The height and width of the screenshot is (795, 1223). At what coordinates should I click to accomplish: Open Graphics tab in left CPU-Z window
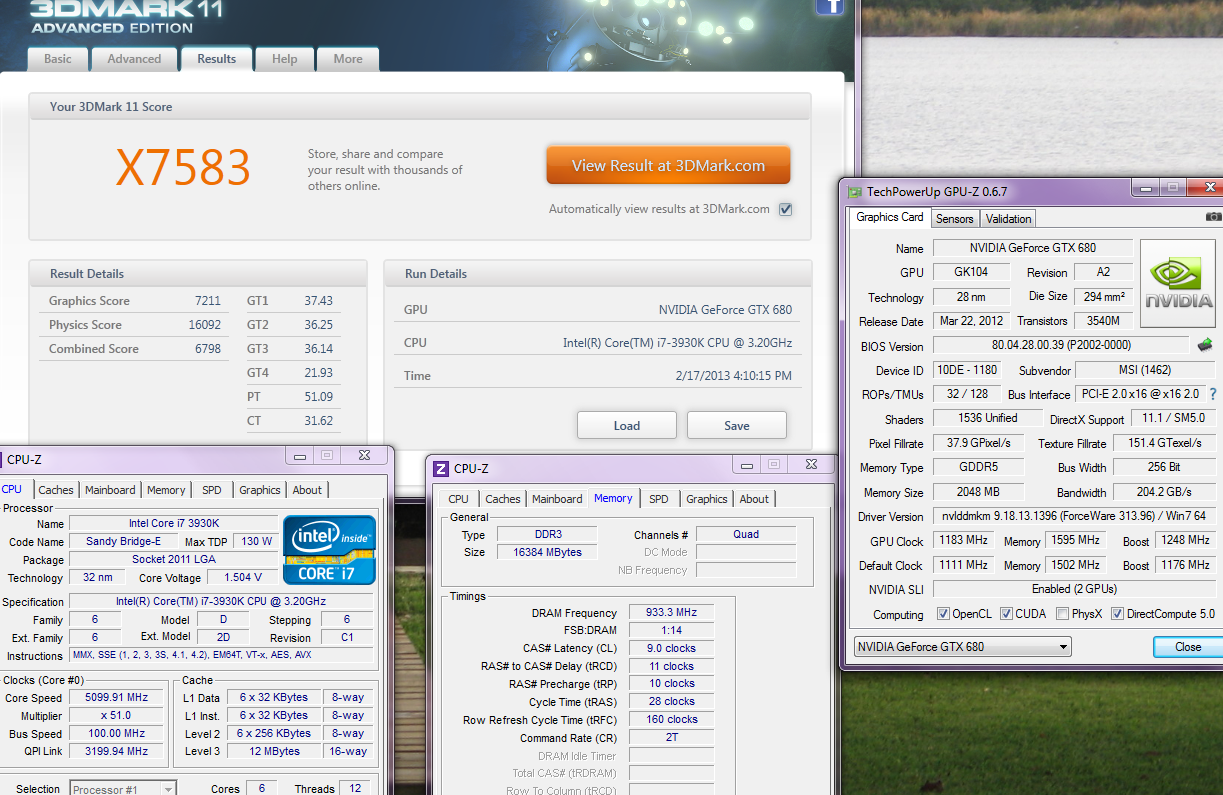click(260, 490)
